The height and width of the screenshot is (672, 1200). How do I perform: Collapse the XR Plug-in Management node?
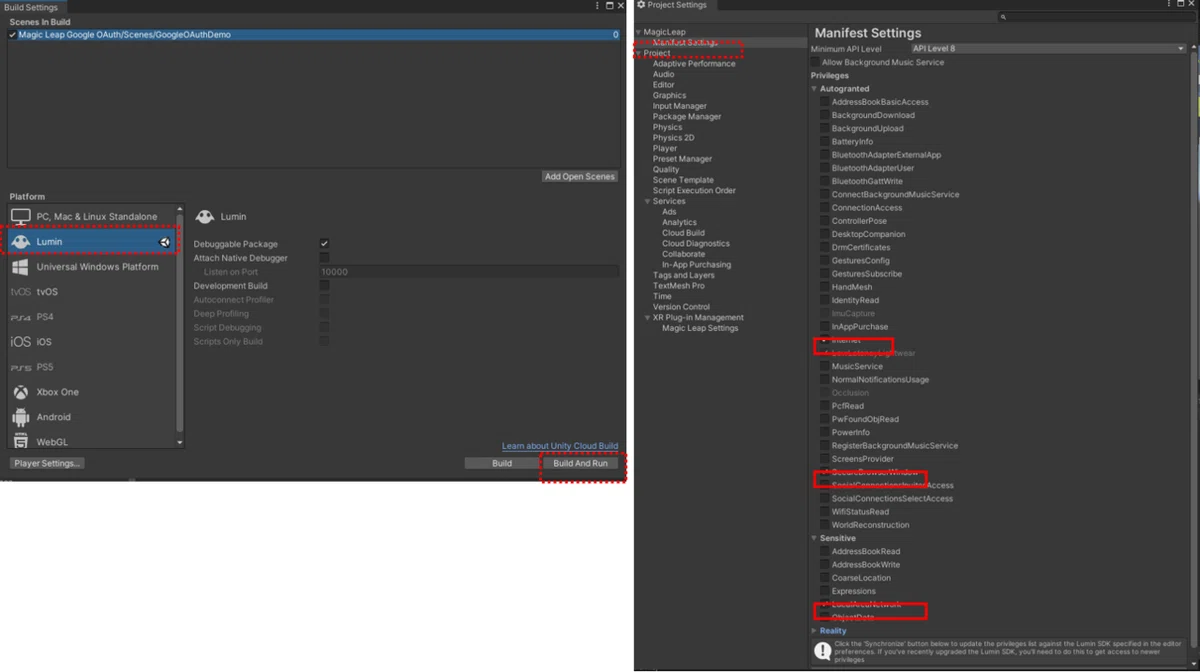point(648,317)
